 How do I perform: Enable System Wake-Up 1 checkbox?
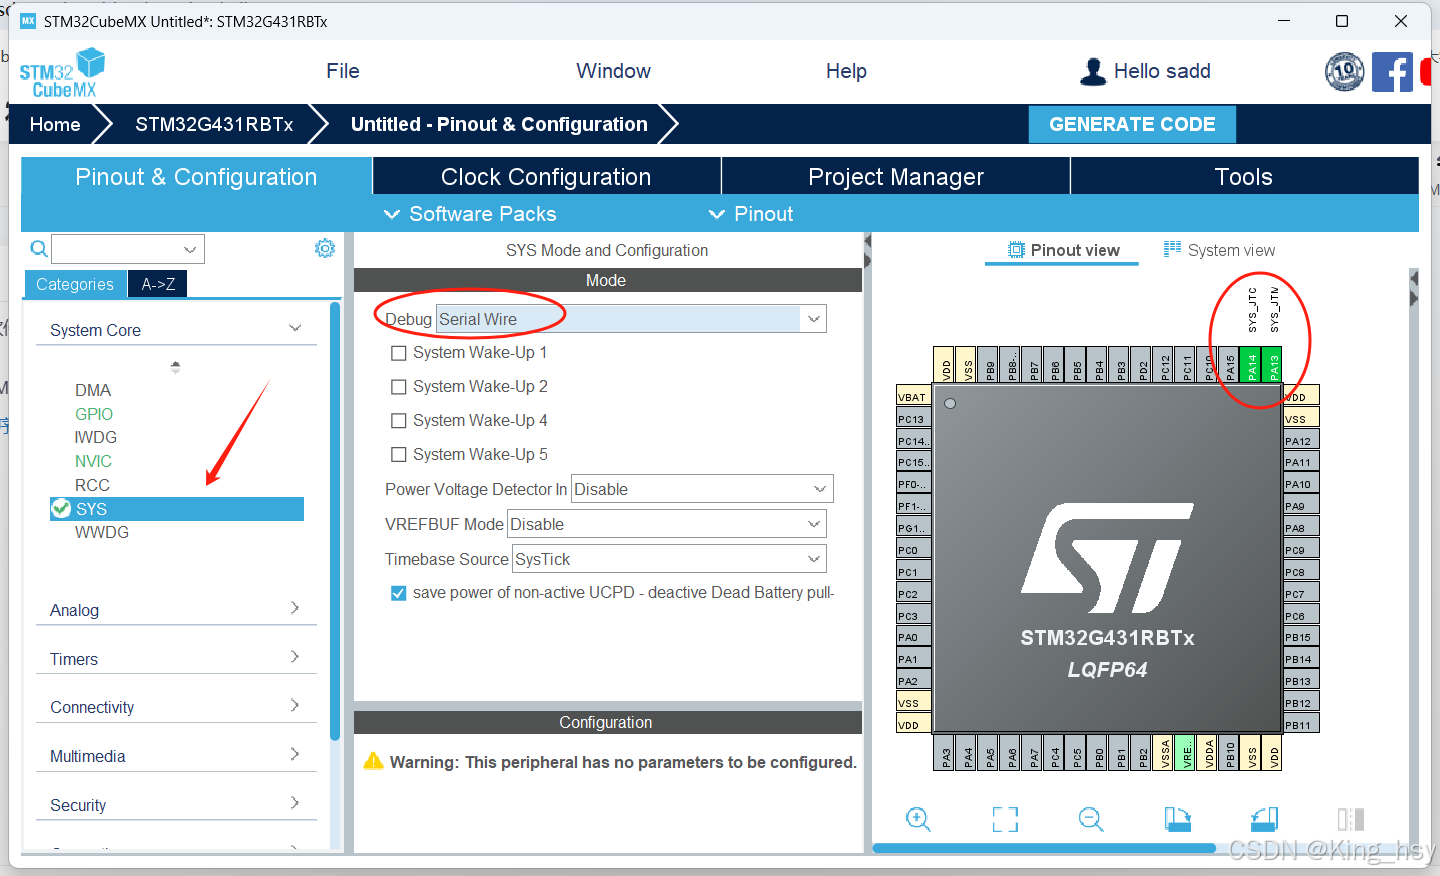pos(398,353)
